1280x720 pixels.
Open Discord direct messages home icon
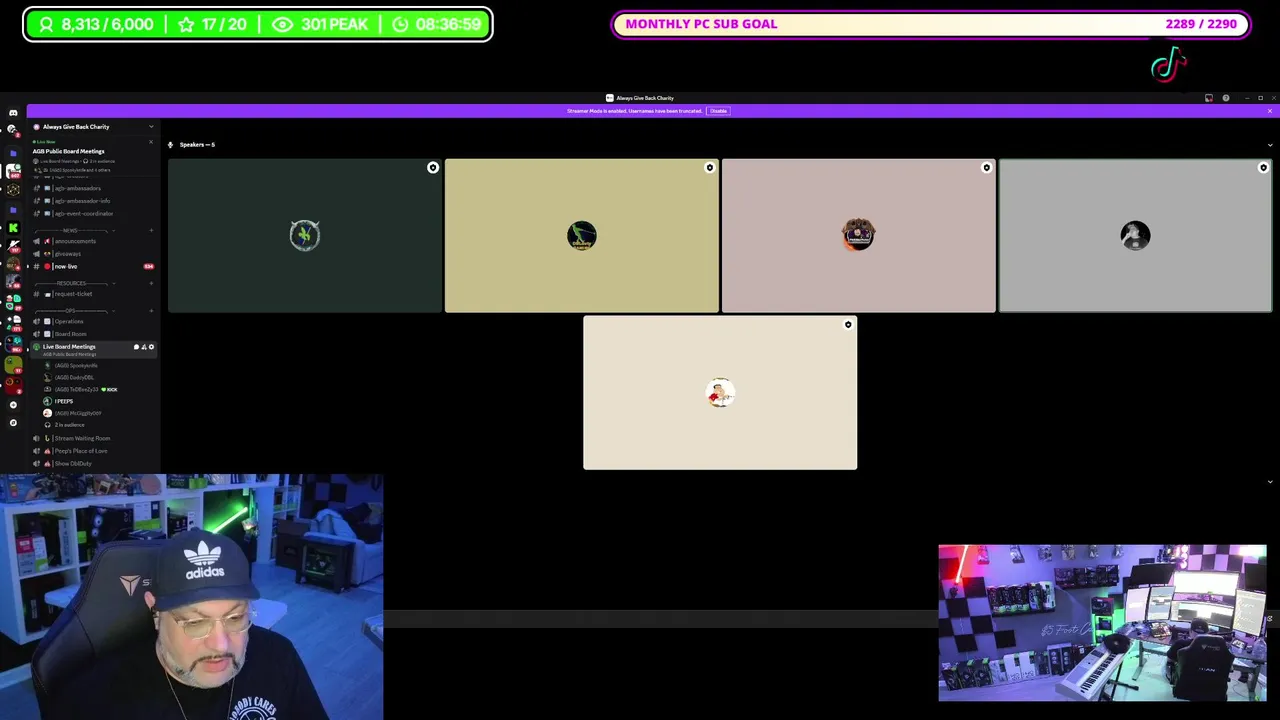(x=13, y=113)
